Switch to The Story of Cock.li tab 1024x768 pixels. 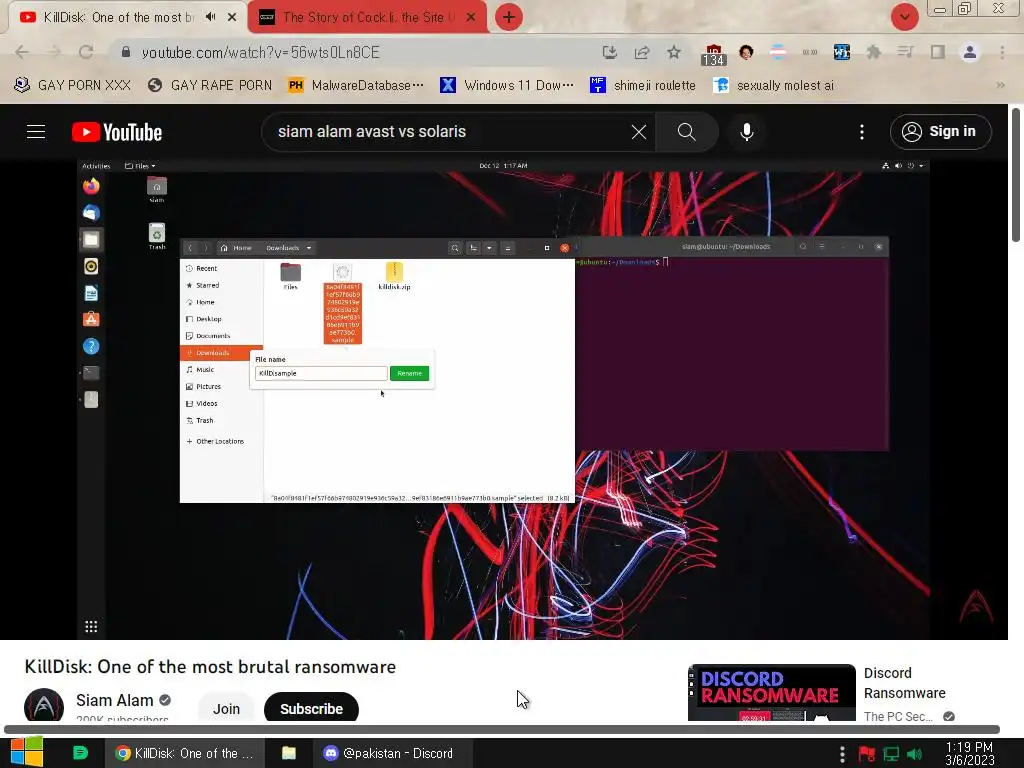tap(366, 17)
